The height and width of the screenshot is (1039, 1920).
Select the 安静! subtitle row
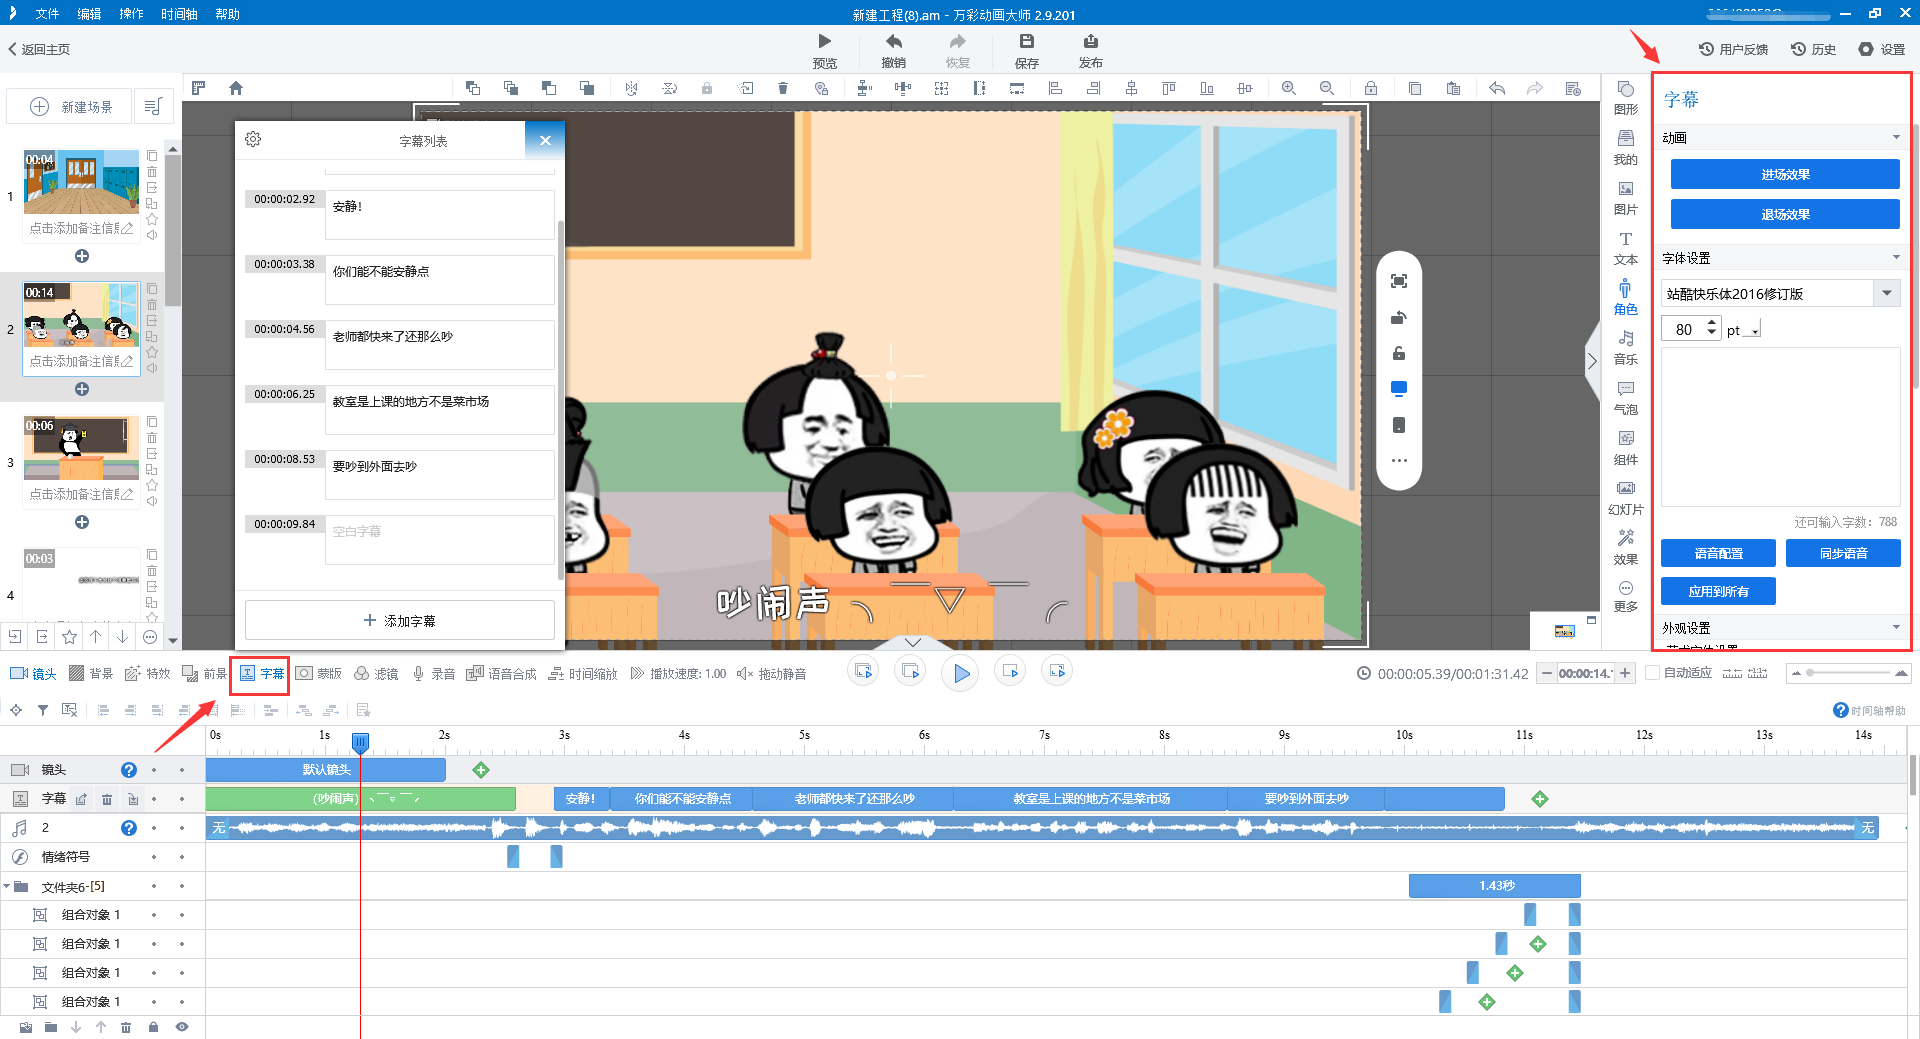[x=400, y=214]
